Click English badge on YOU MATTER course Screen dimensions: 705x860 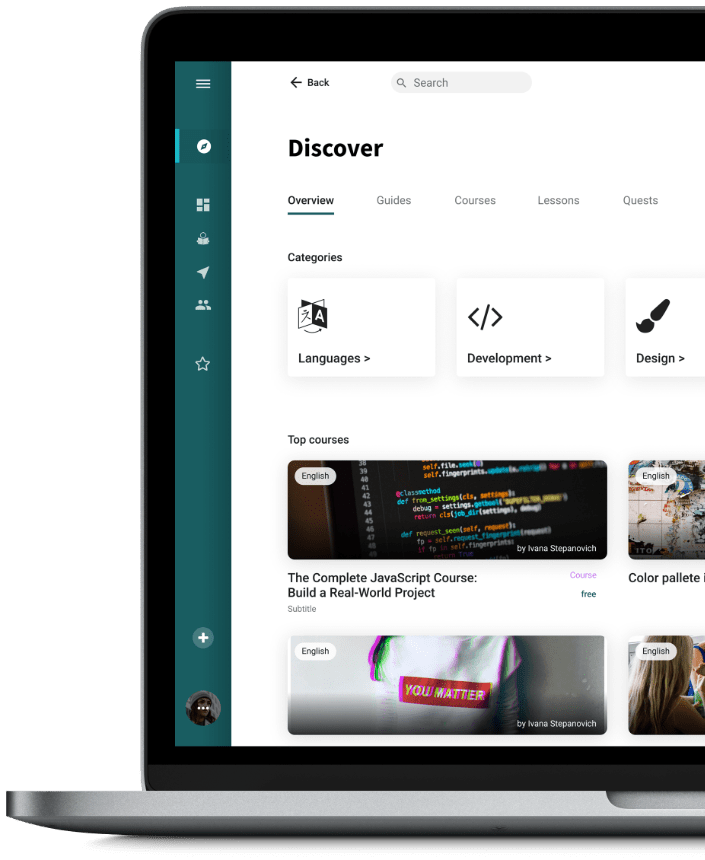pos(315,651)
